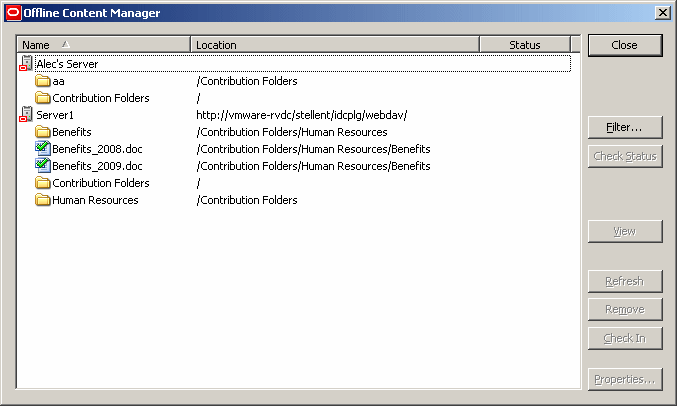677x406 pixels.
Task: Click the Oracle icon in title bar
Action: [x=12, y=12]
